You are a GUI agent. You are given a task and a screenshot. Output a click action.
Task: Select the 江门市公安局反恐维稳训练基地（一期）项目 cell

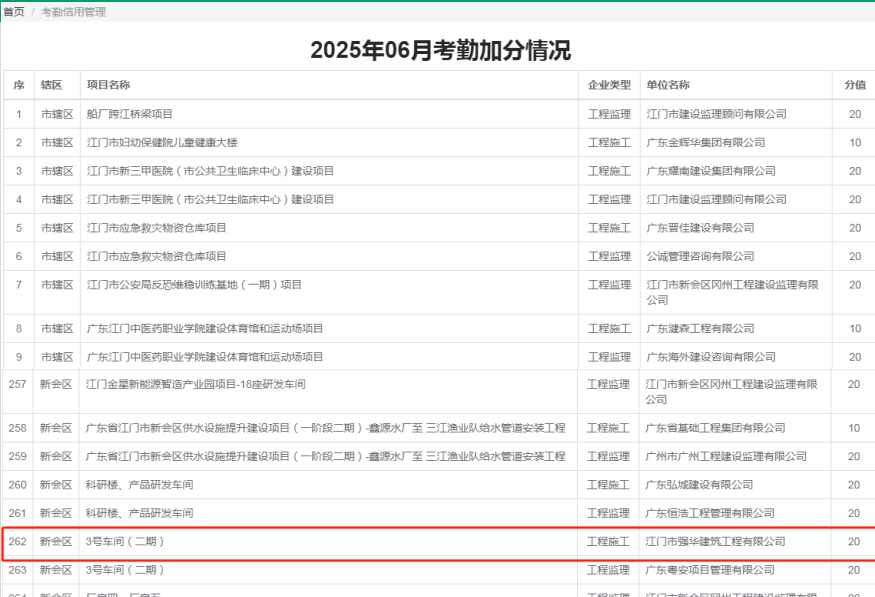tap(194, 285)
